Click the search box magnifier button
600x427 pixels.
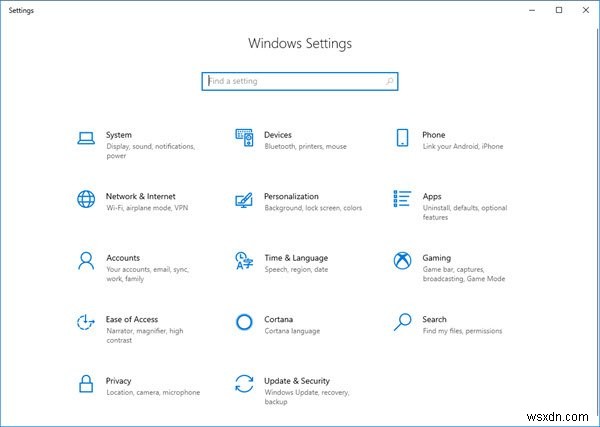tap(389, 81)
